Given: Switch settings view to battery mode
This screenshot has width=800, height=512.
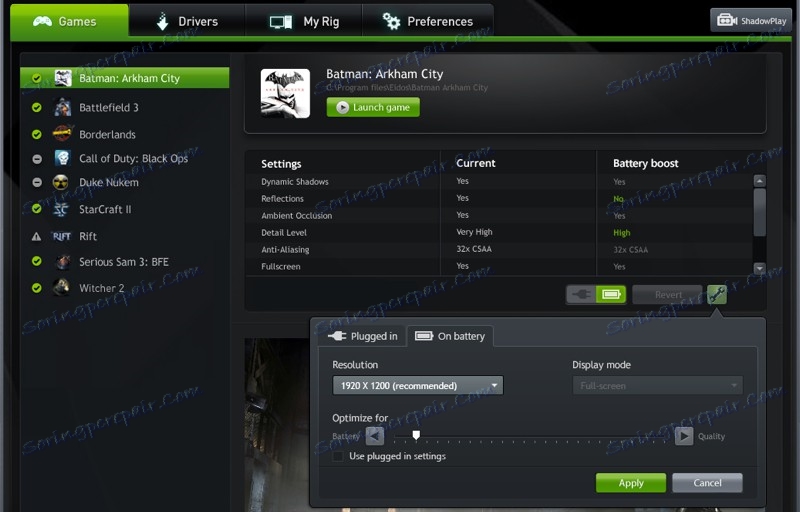Looking at the screenshot, I should point(611,294).
